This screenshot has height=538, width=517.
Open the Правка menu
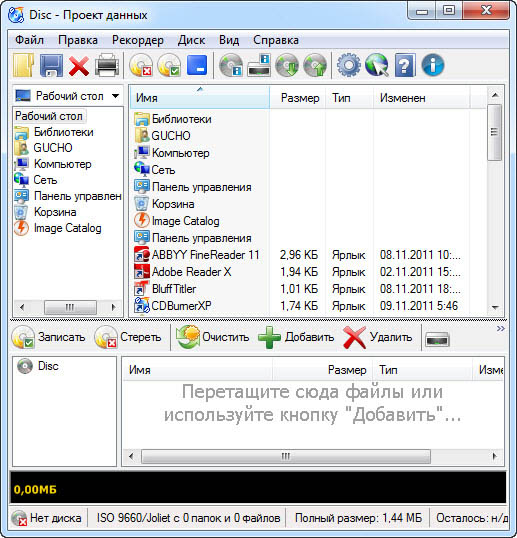pyautogui.click(x=78, y=40)
